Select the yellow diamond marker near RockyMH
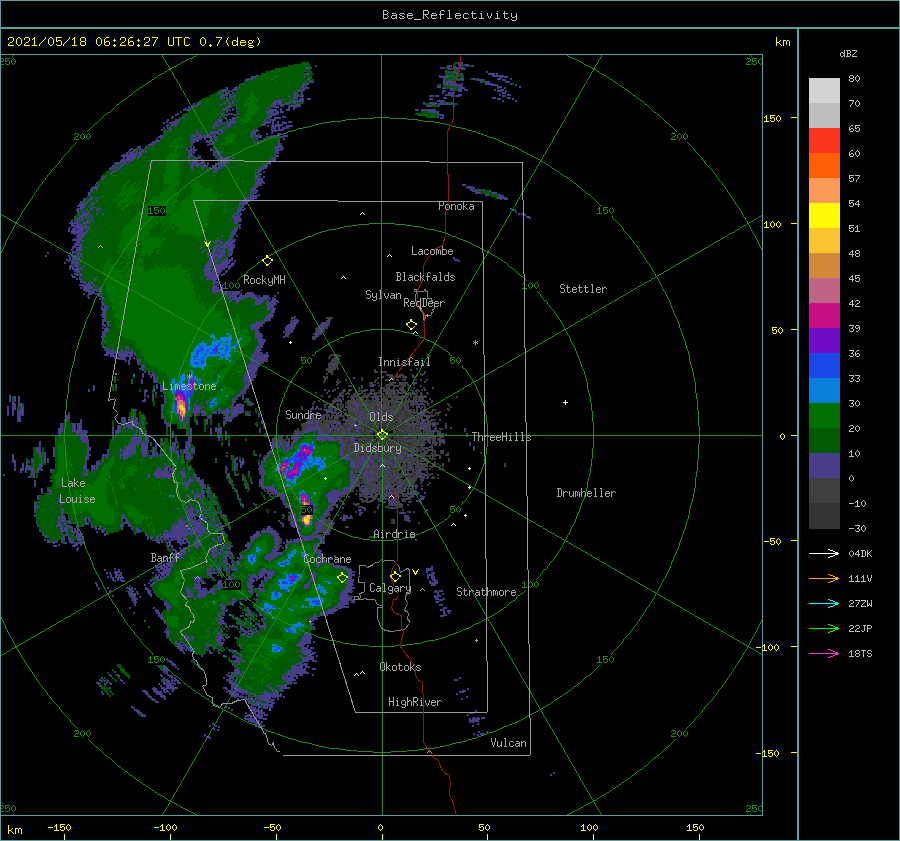This screenshot has width=900, height=841. coord(267,261)
